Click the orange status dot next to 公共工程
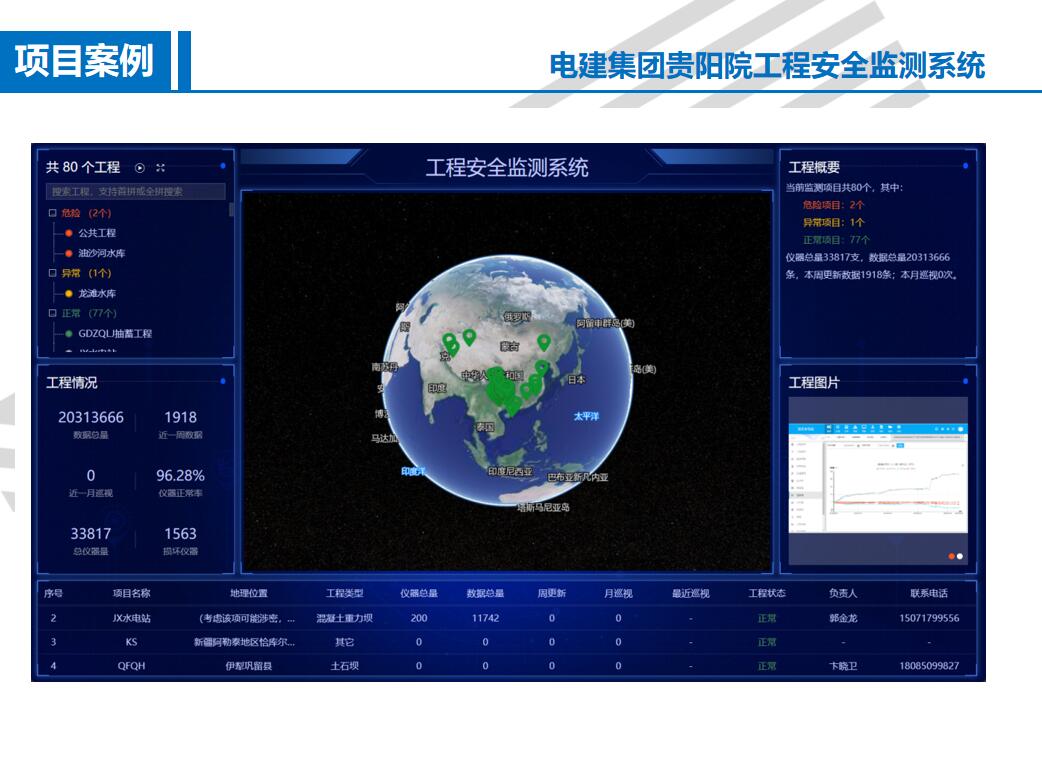This screenshot has height=774, width=1042. point(68,233)
